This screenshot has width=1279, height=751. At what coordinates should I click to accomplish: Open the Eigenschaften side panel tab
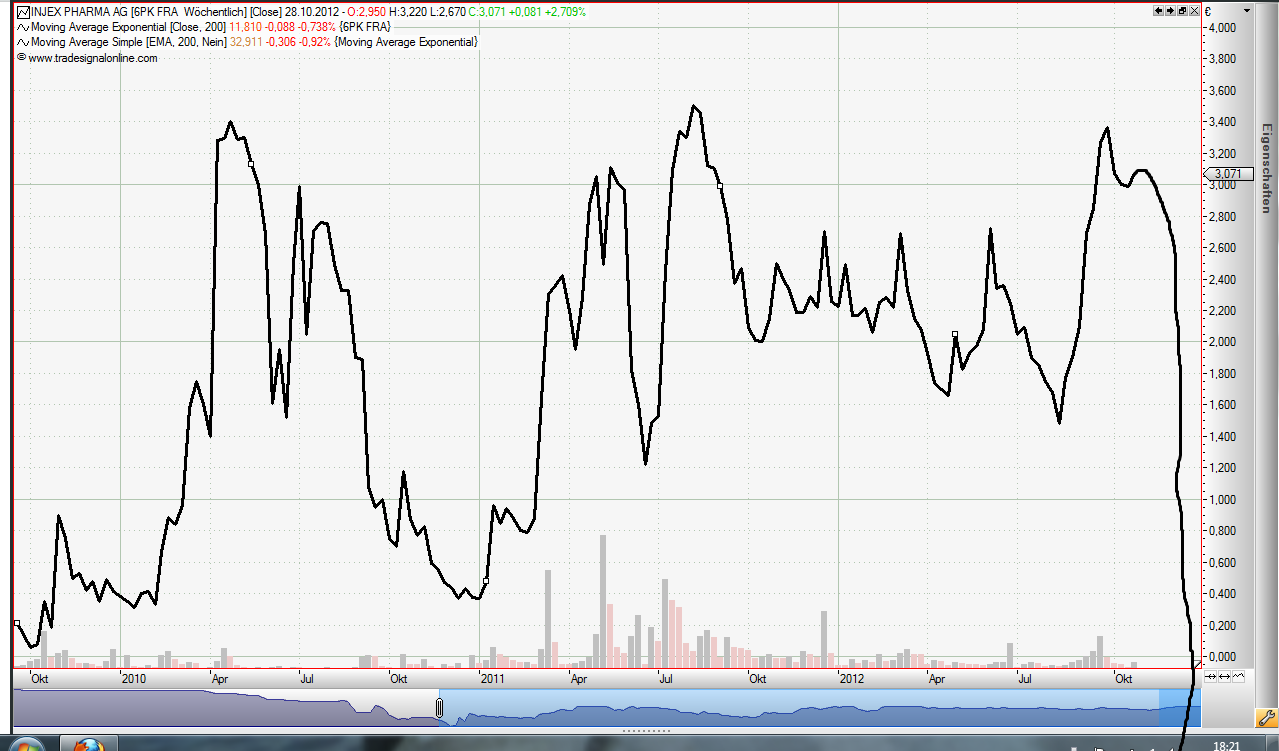coord(1266,167)
